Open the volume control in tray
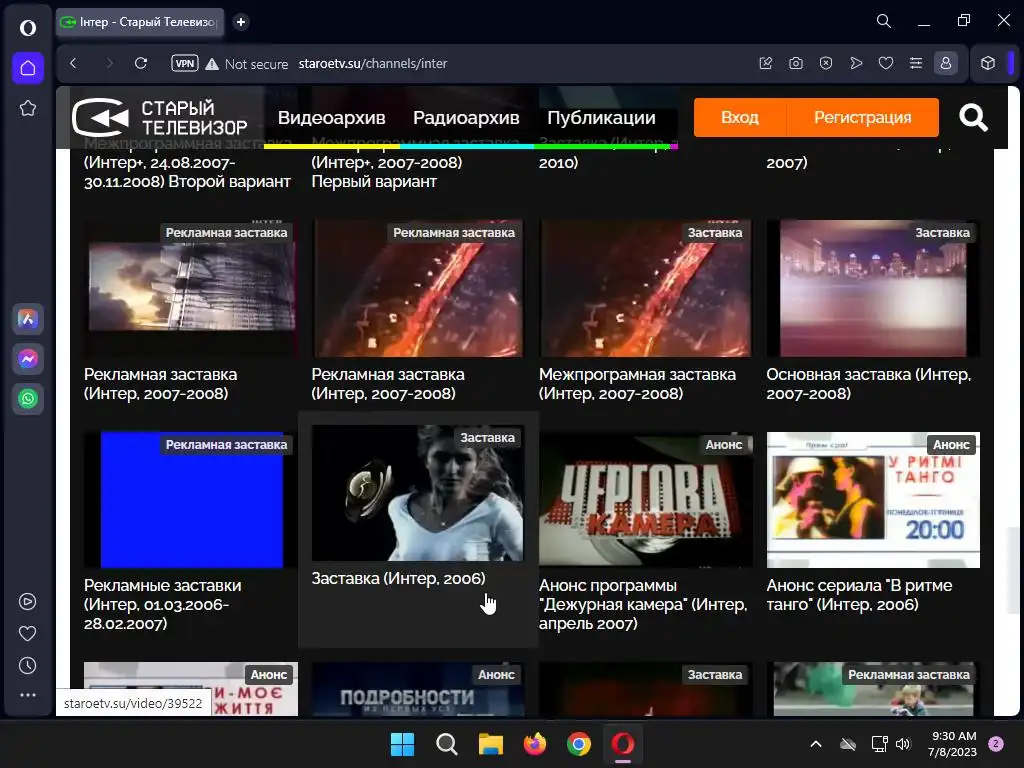The image size is (1024, 768). (903, 744)
